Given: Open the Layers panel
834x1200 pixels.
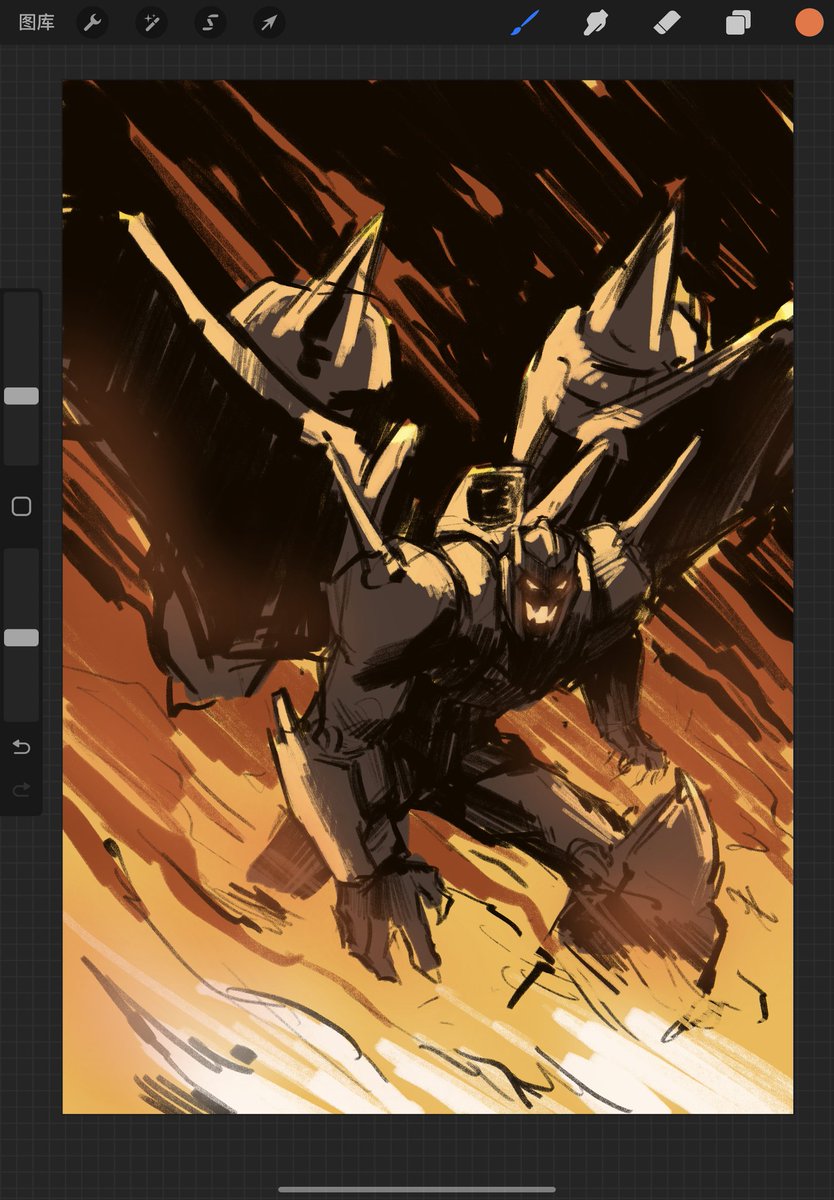Looking at the screenshot, I should tap(738, 22).
